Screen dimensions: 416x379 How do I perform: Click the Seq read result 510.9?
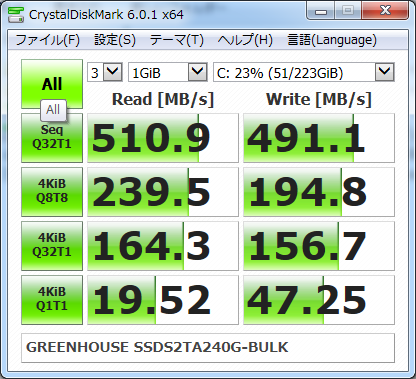[x=163, y=138]
